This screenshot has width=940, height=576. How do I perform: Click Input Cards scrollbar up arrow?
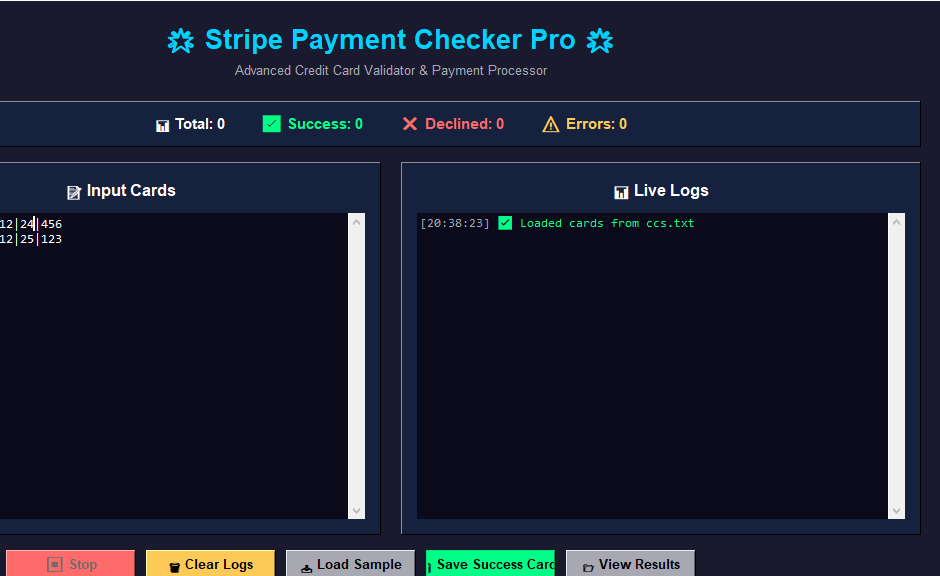pos(357,222)
